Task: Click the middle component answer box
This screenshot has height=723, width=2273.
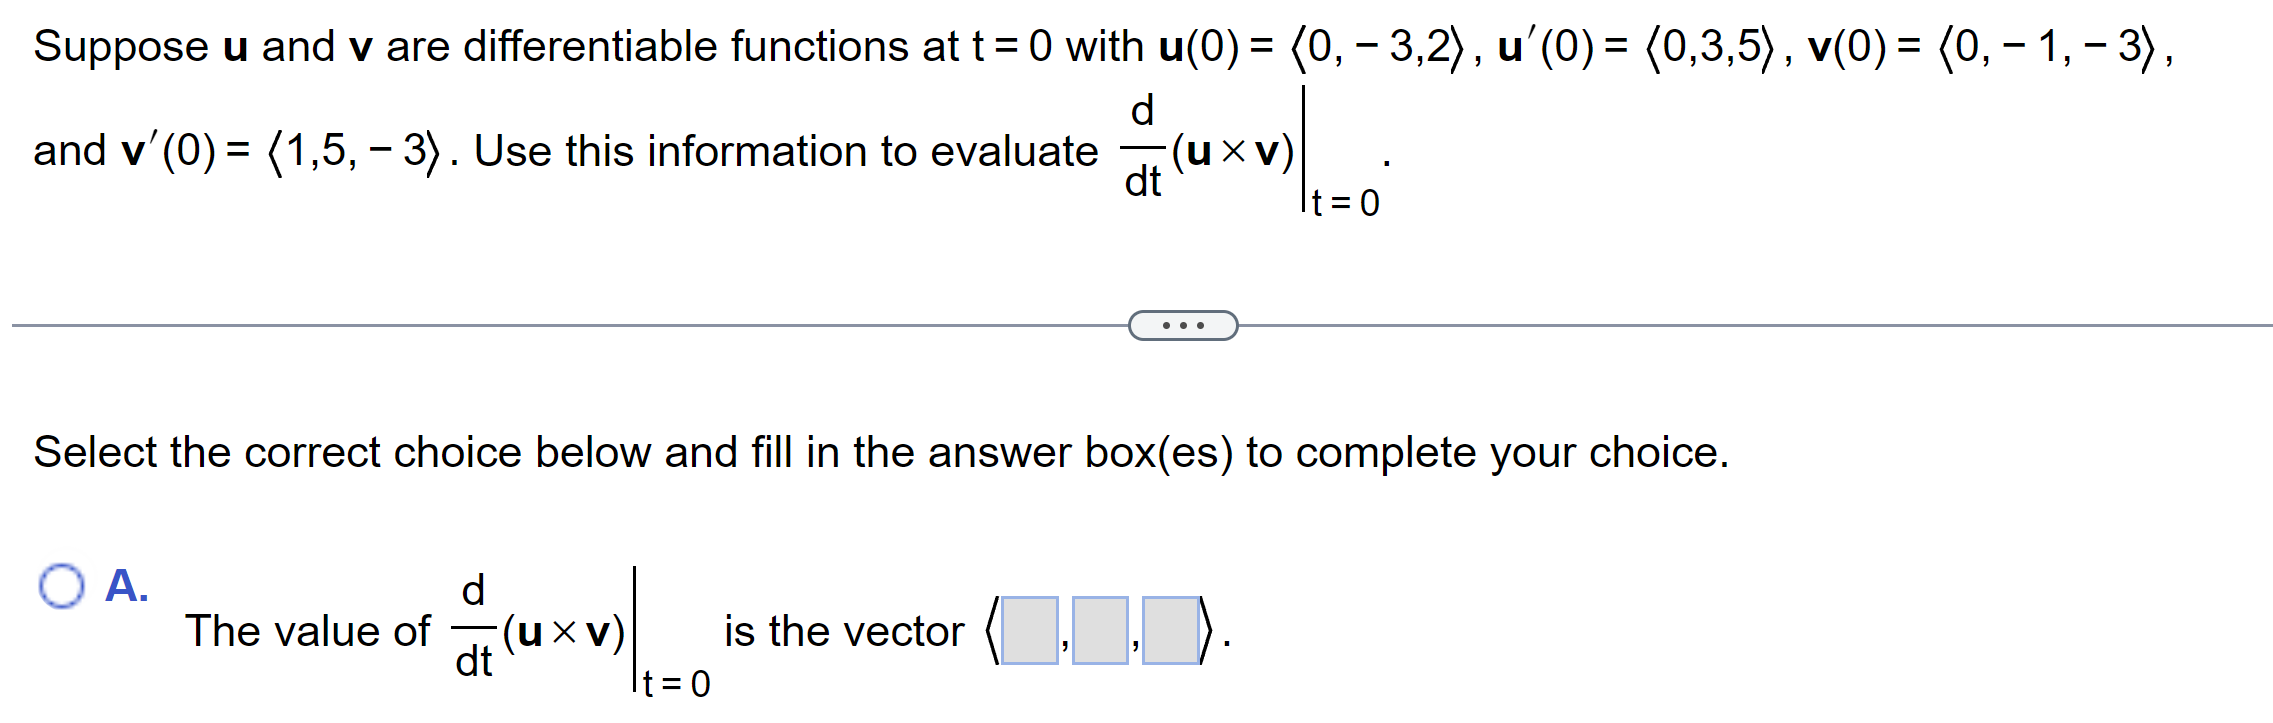Action: tap(1099, 631)
